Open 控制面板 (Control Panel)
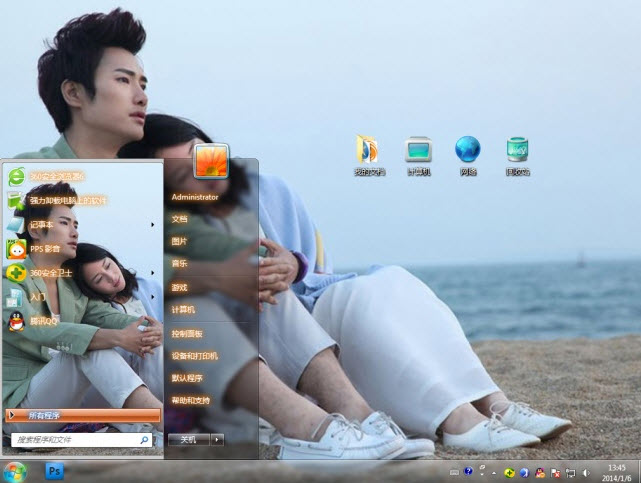 187,334
